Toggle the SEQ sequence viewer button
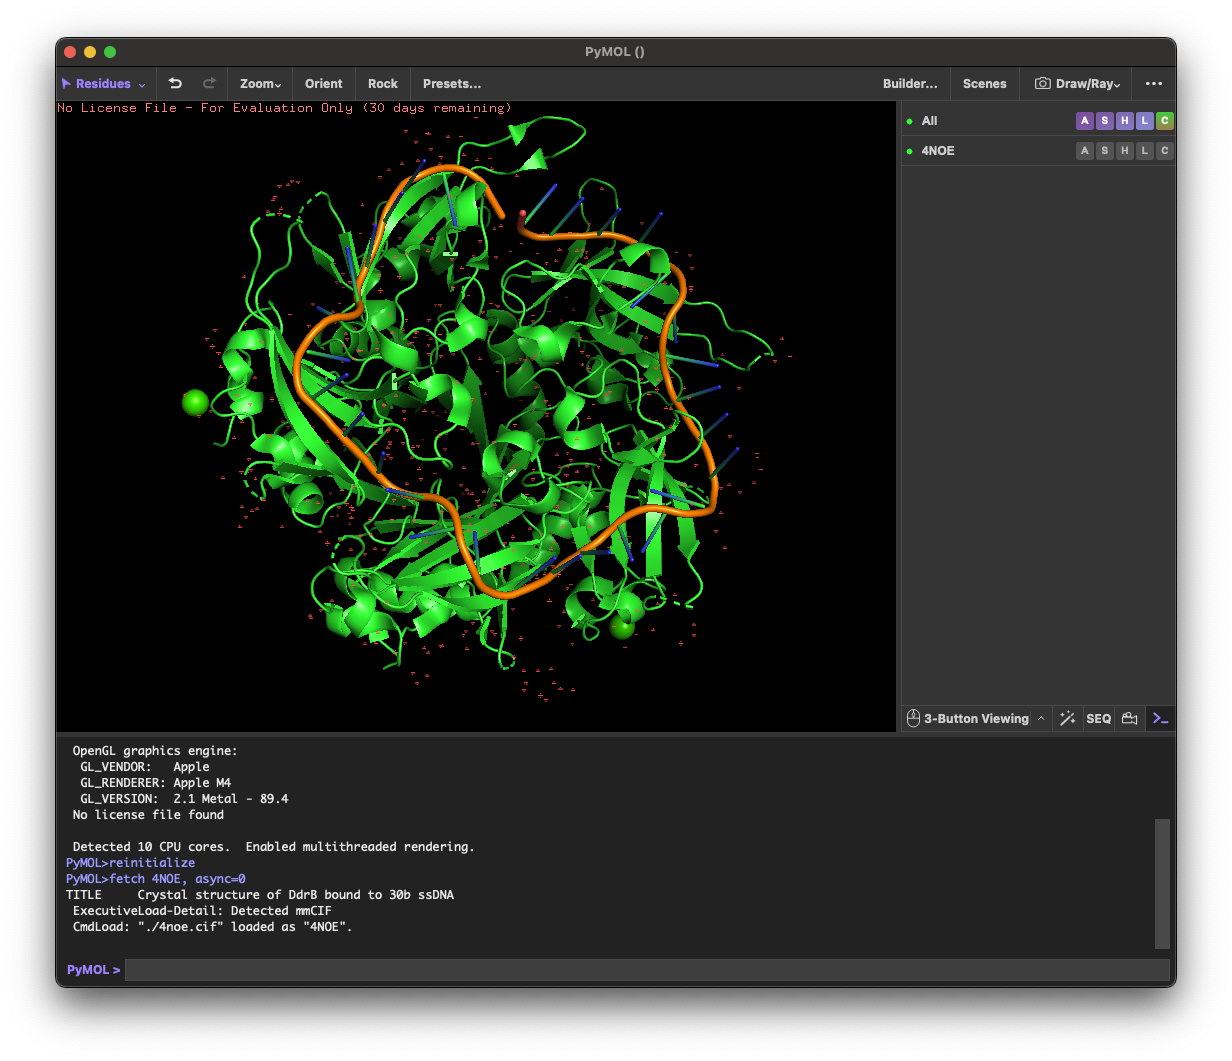 click(1098, 718)
